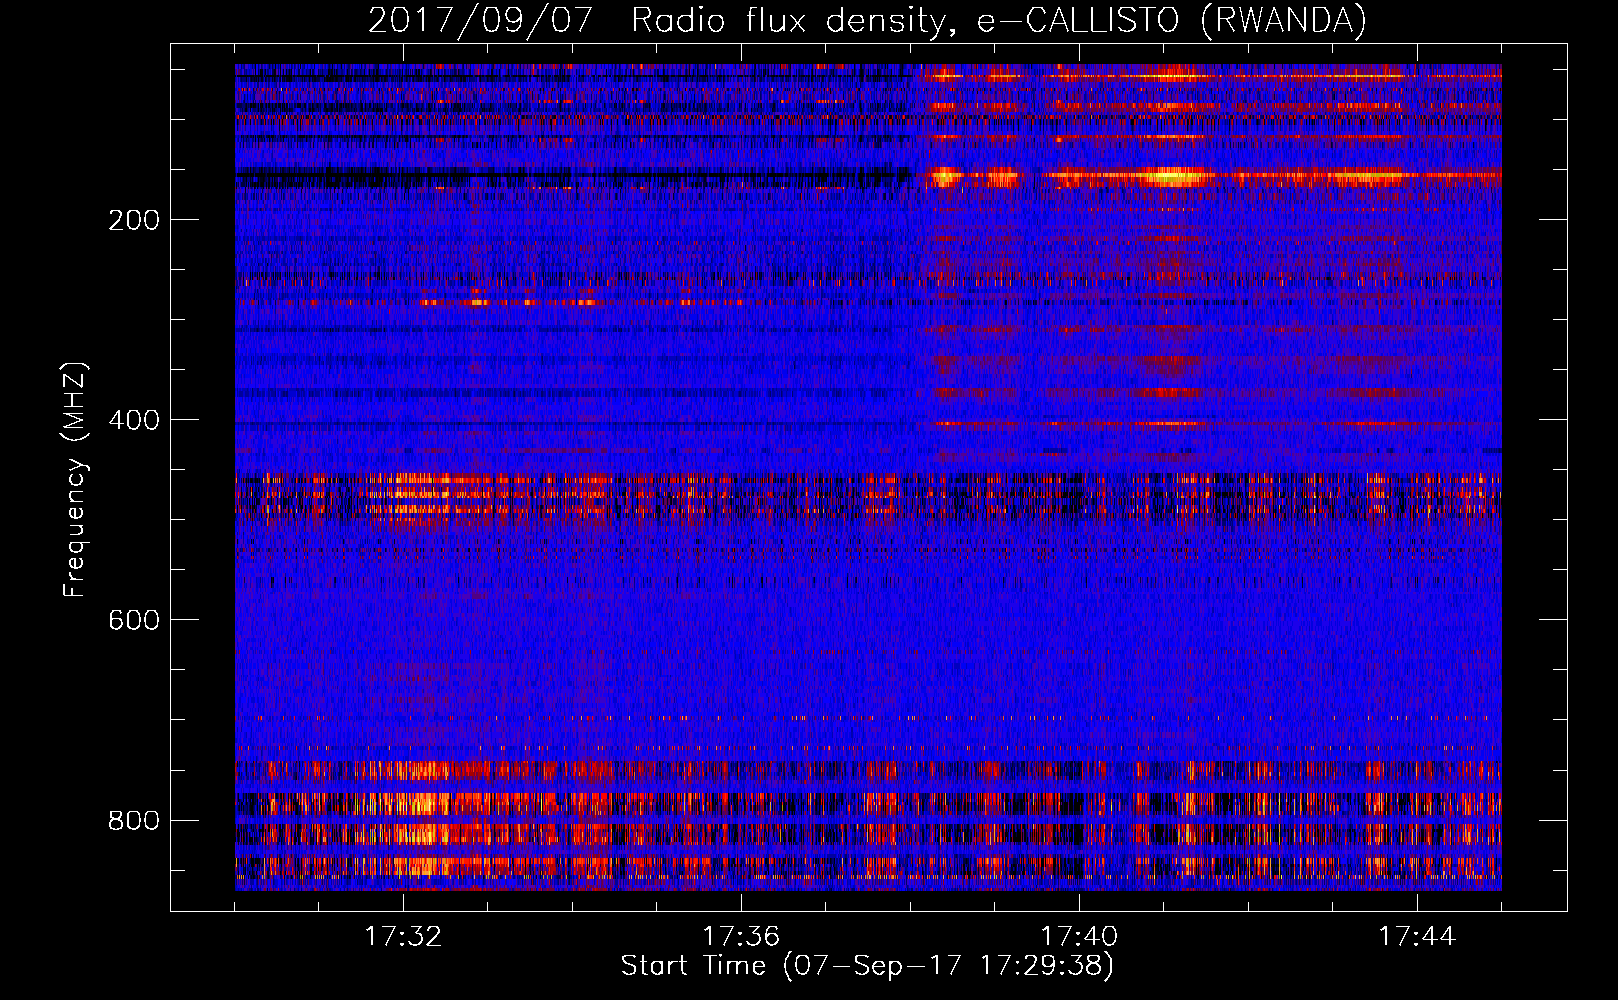Click the "Start Time (07-Sep-17 17:29:38)" axis label
Viewport: 1618px width, 1000px height.
tap(867, 966)
